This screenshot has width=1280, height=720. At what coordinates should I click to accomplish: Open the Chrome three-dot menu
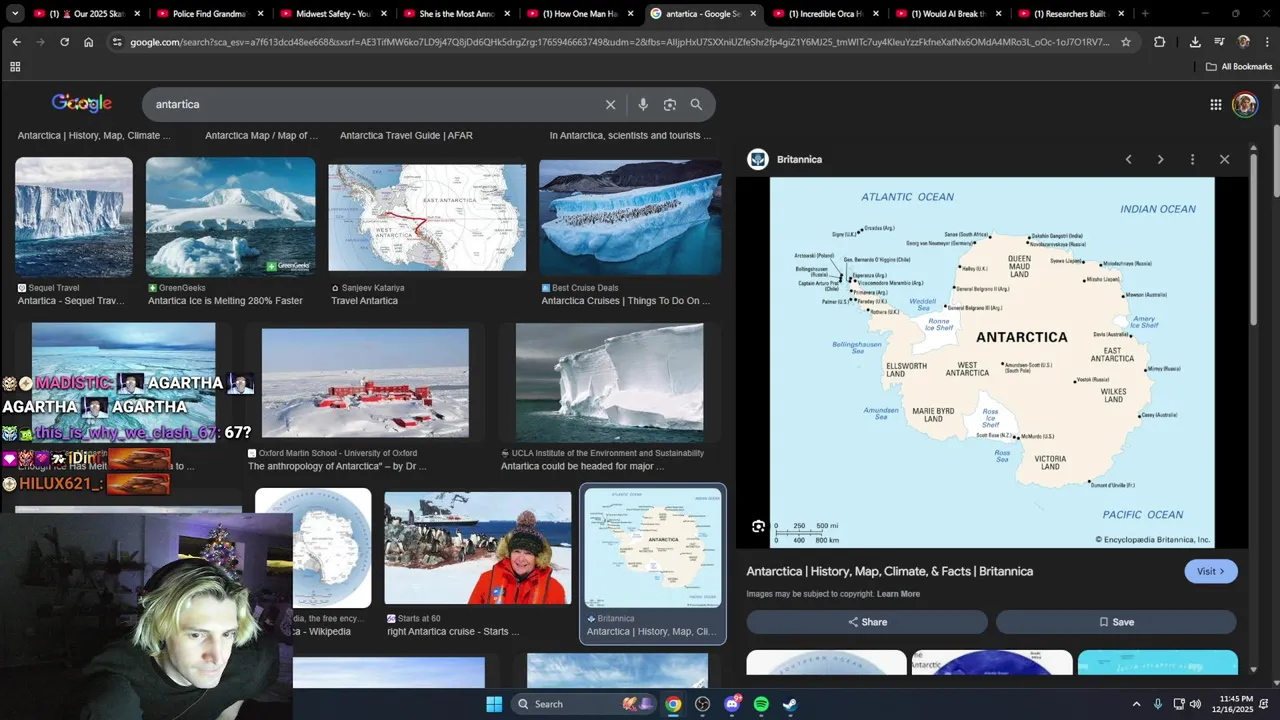coord(1266,42)
